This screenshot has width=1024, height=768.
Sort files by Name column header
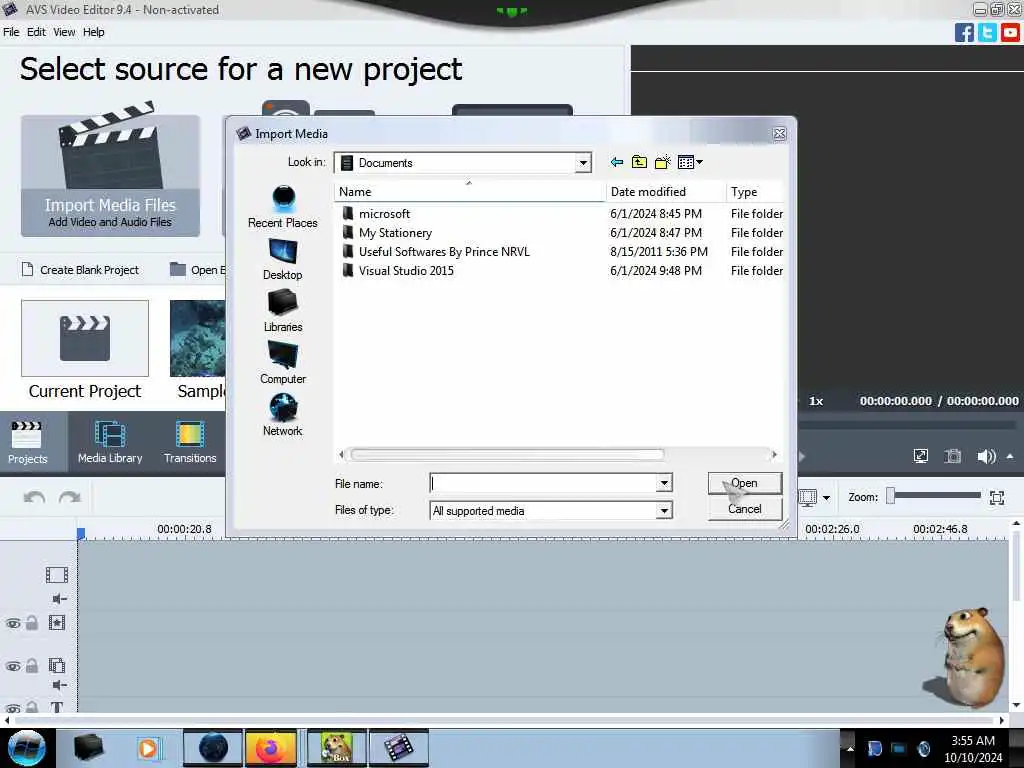click(x=469, y=192)
